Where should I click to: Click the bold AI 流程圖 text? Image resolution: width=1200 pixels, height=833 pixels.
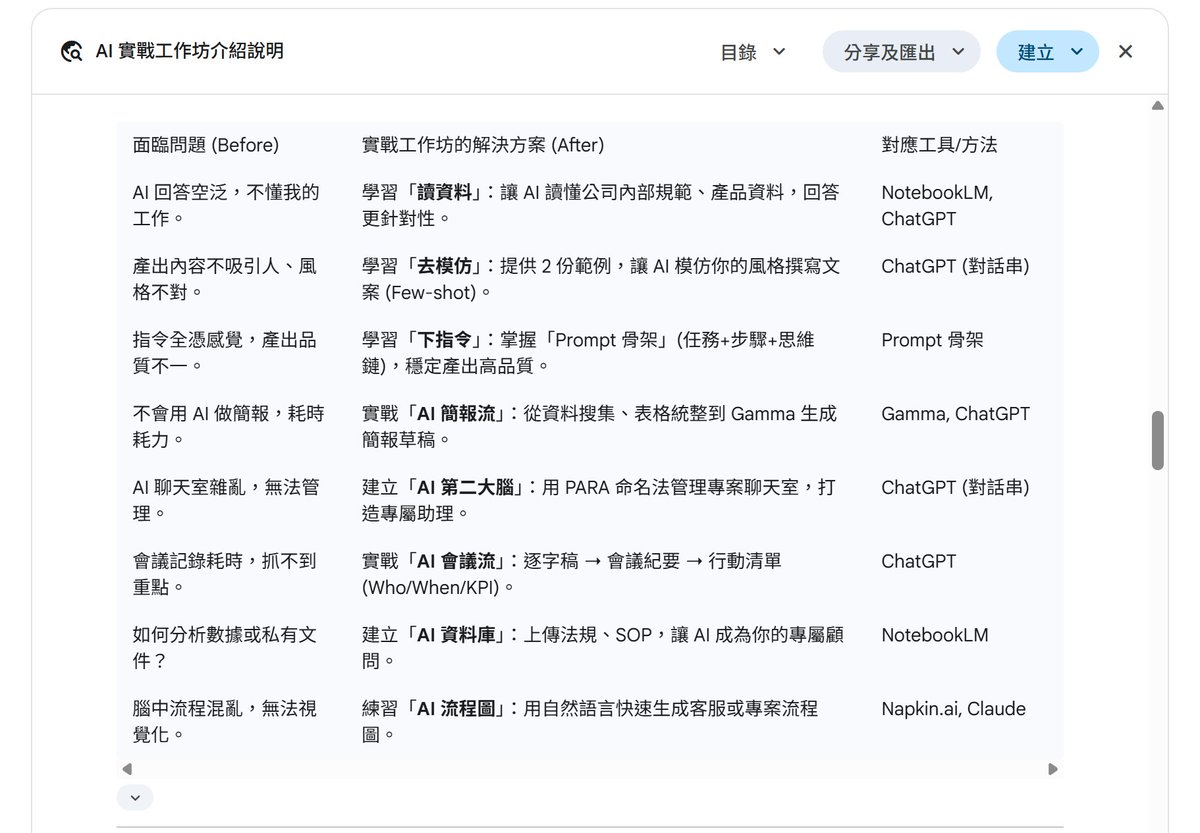461,709
